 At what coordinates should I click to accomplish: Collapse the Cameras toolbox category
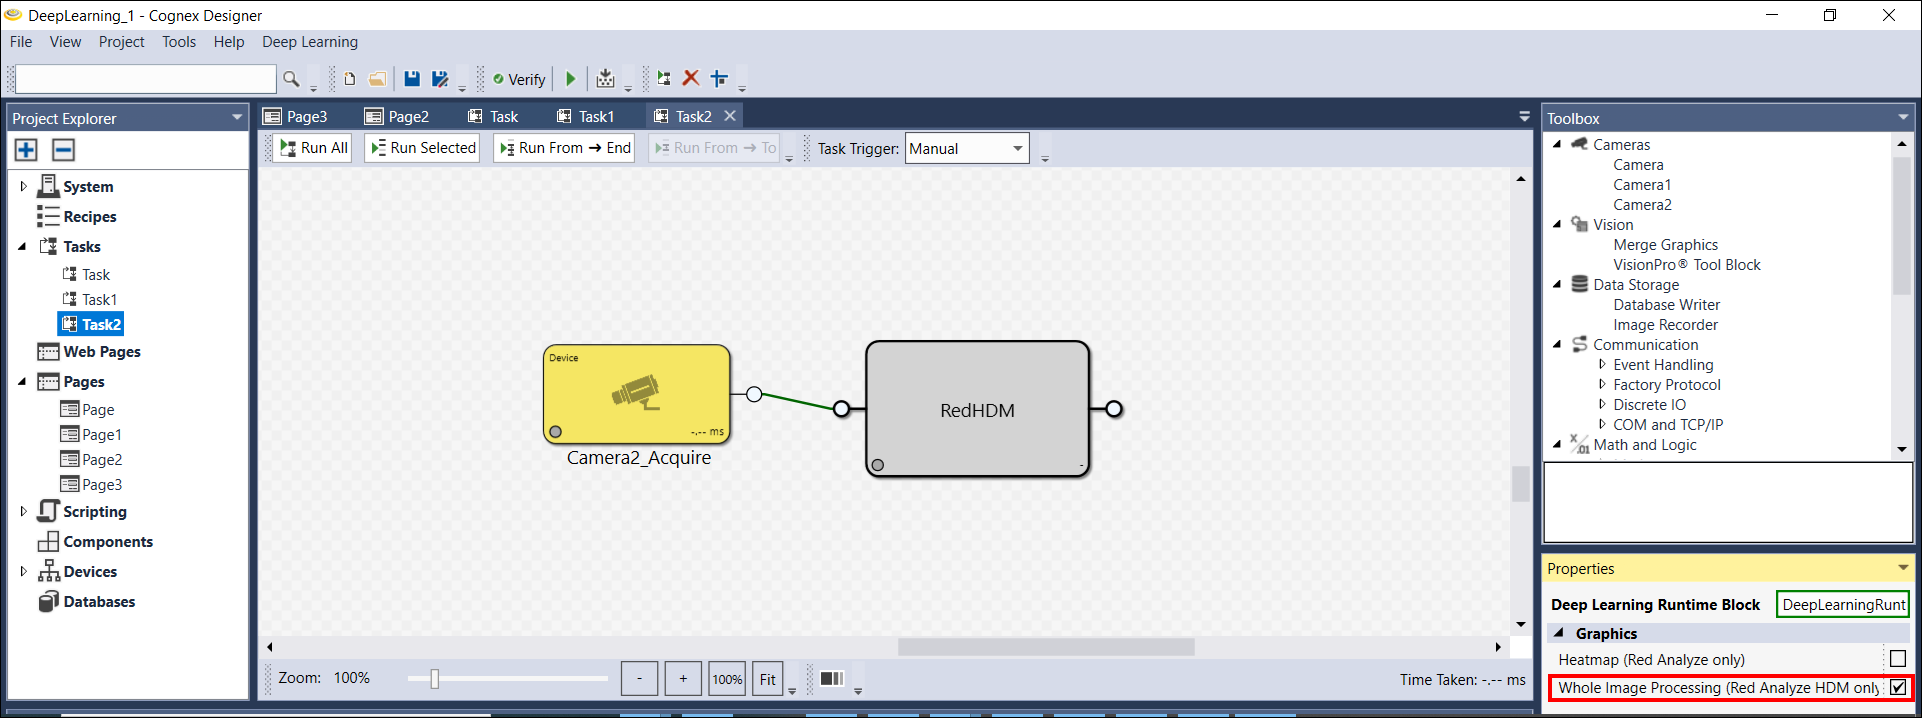[1557, 144]
